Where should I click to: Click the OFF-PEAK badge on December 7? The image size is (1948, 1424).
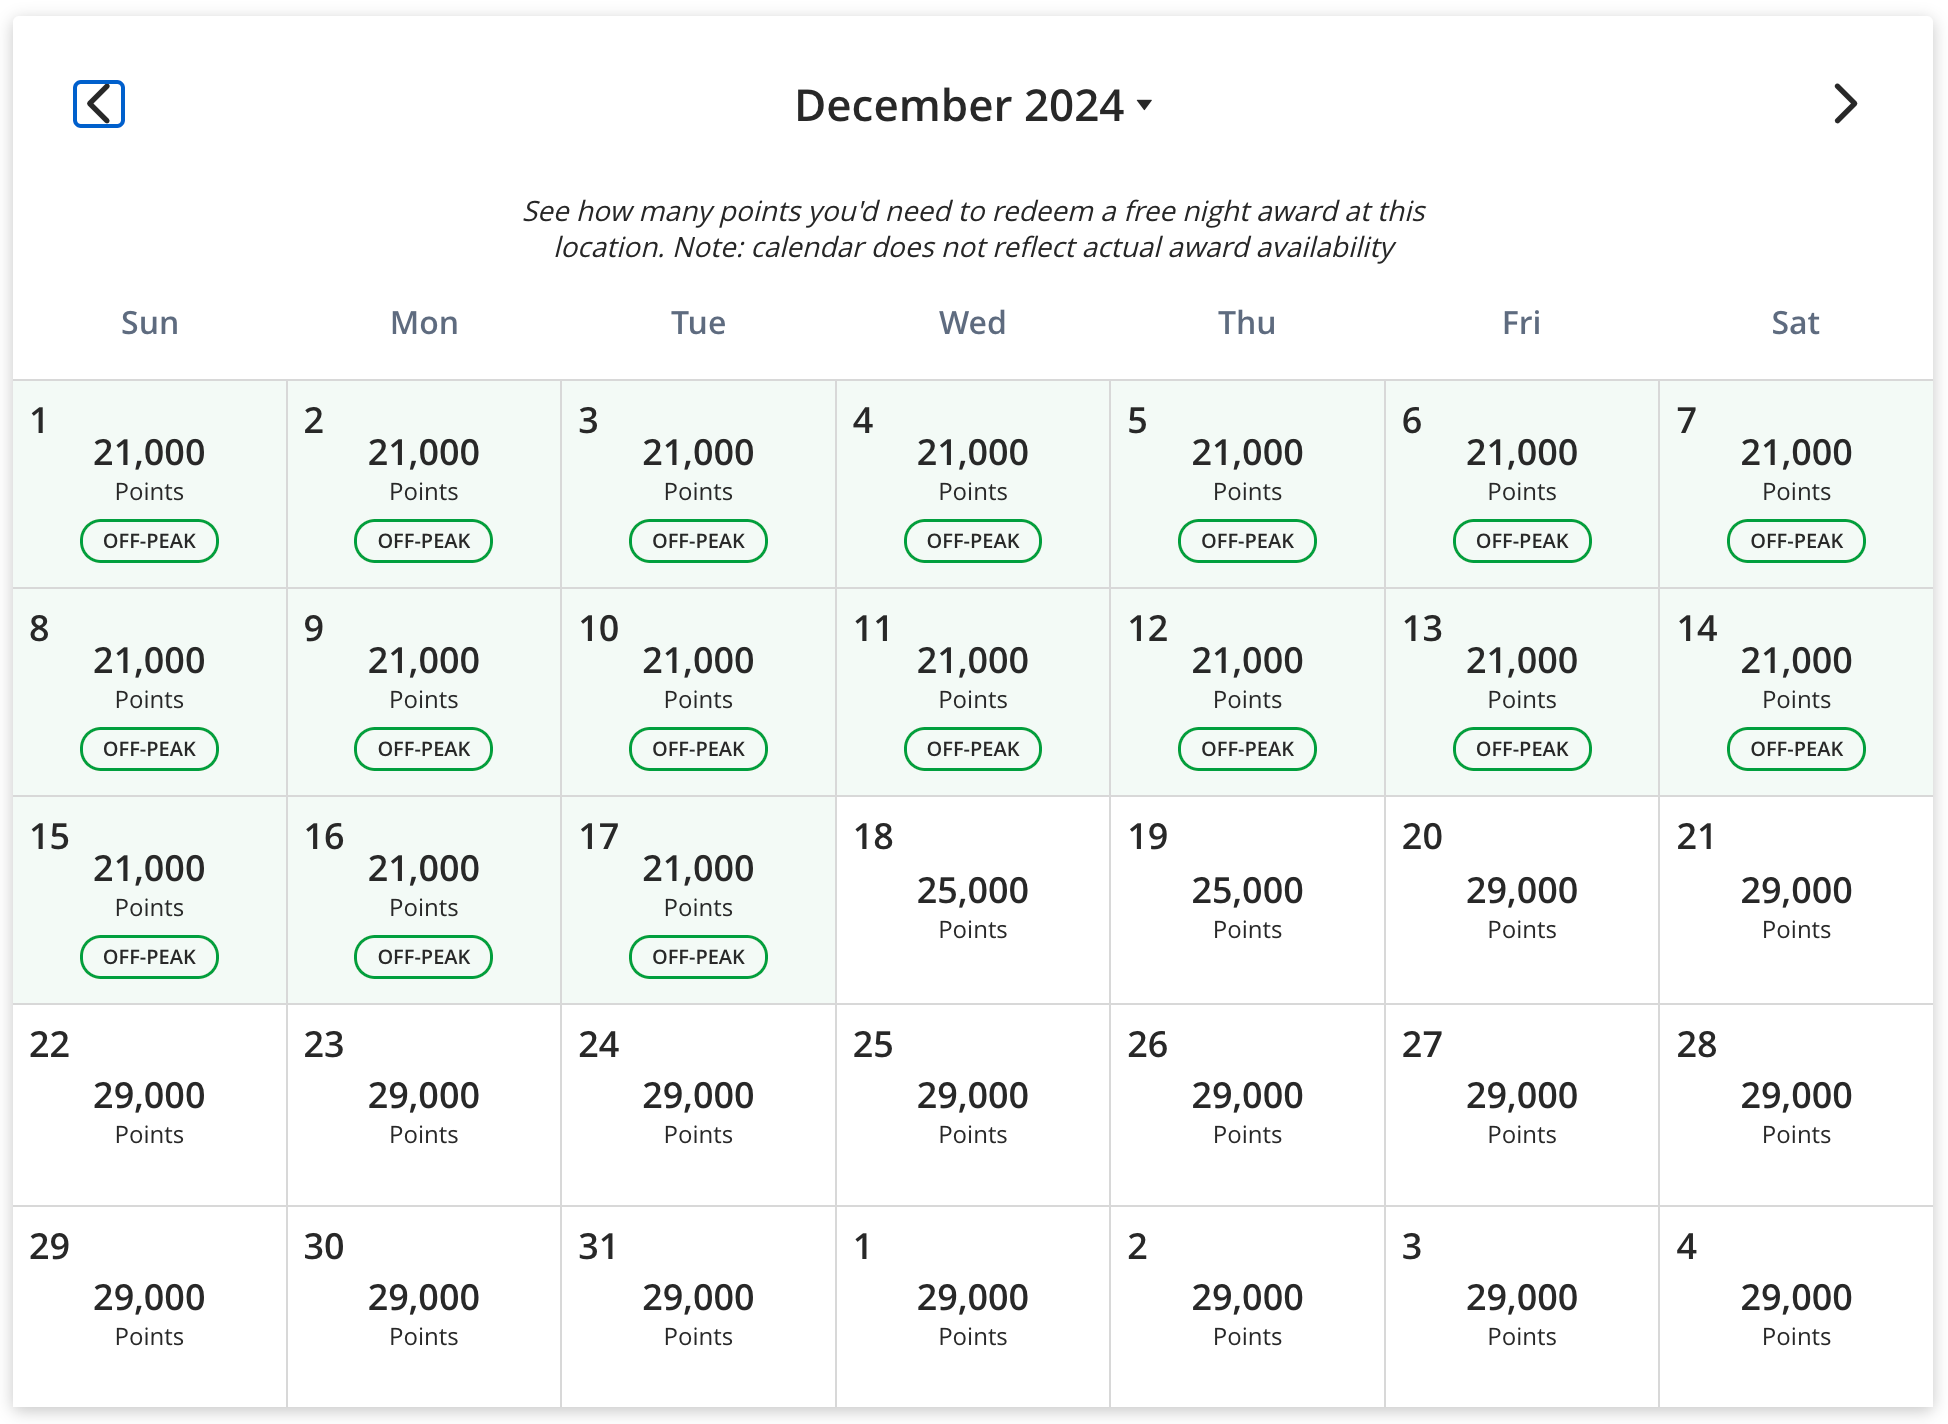pyautogui.click(x=1796, y=541)
